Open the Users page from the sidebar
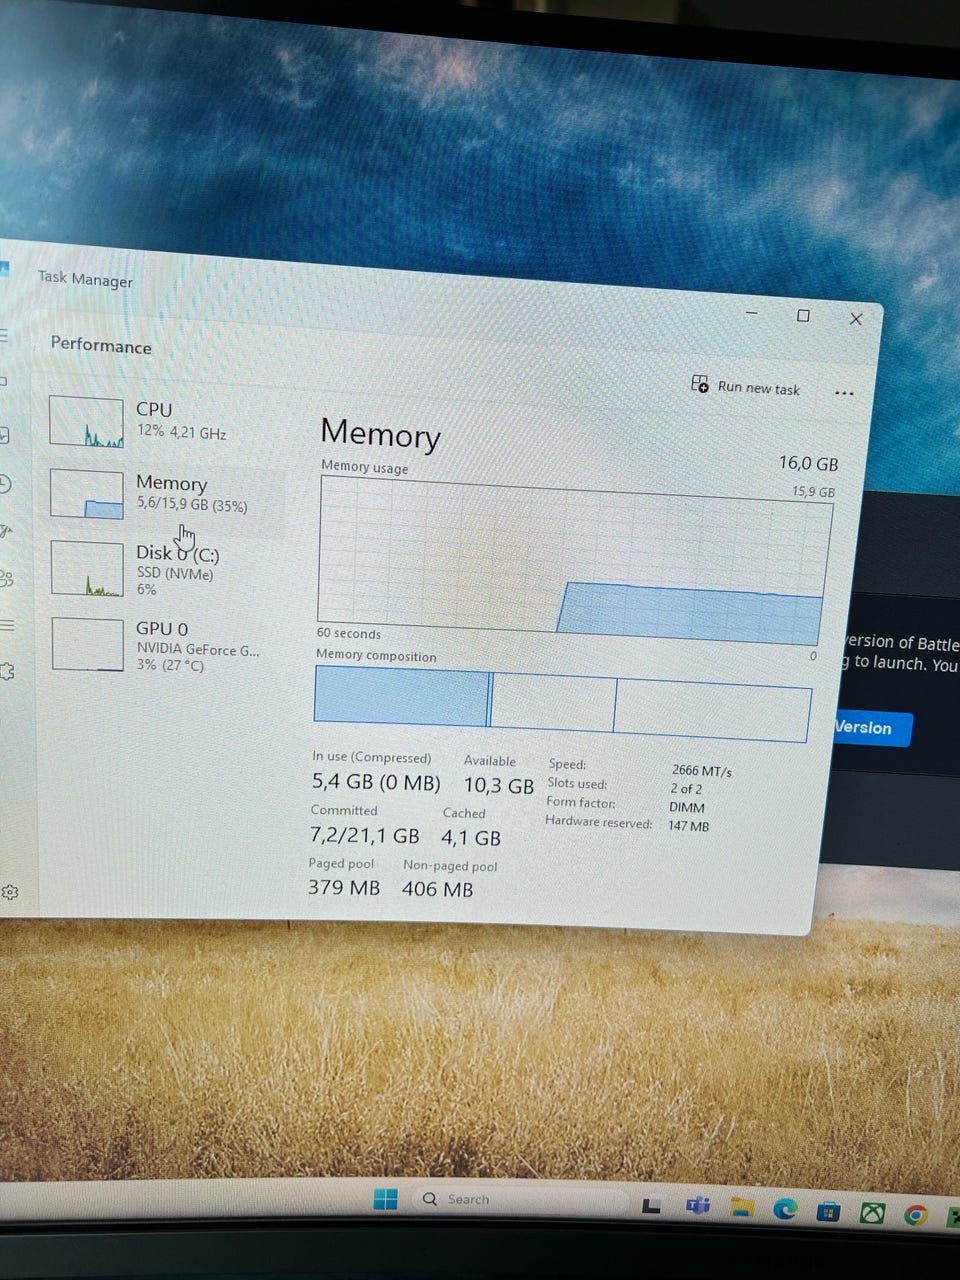The image size is (960, 1280). point(5,578)
